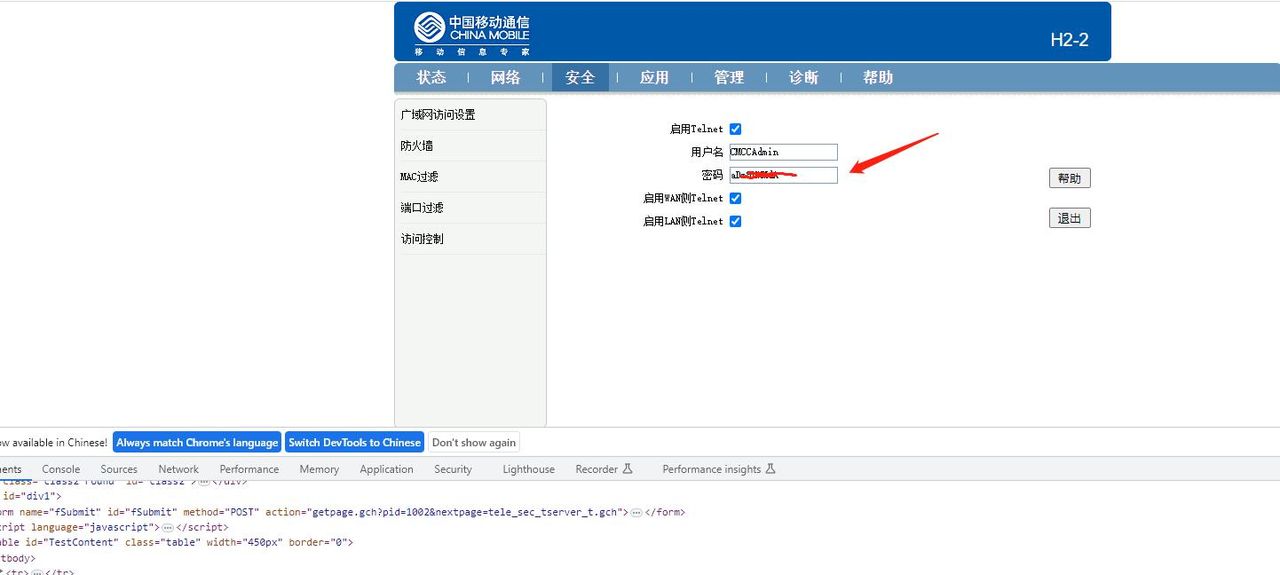This screenshot has width=1280, height=575.
Task: Expand the javascript script element ellipsis
Action: (x=167, y=527)
